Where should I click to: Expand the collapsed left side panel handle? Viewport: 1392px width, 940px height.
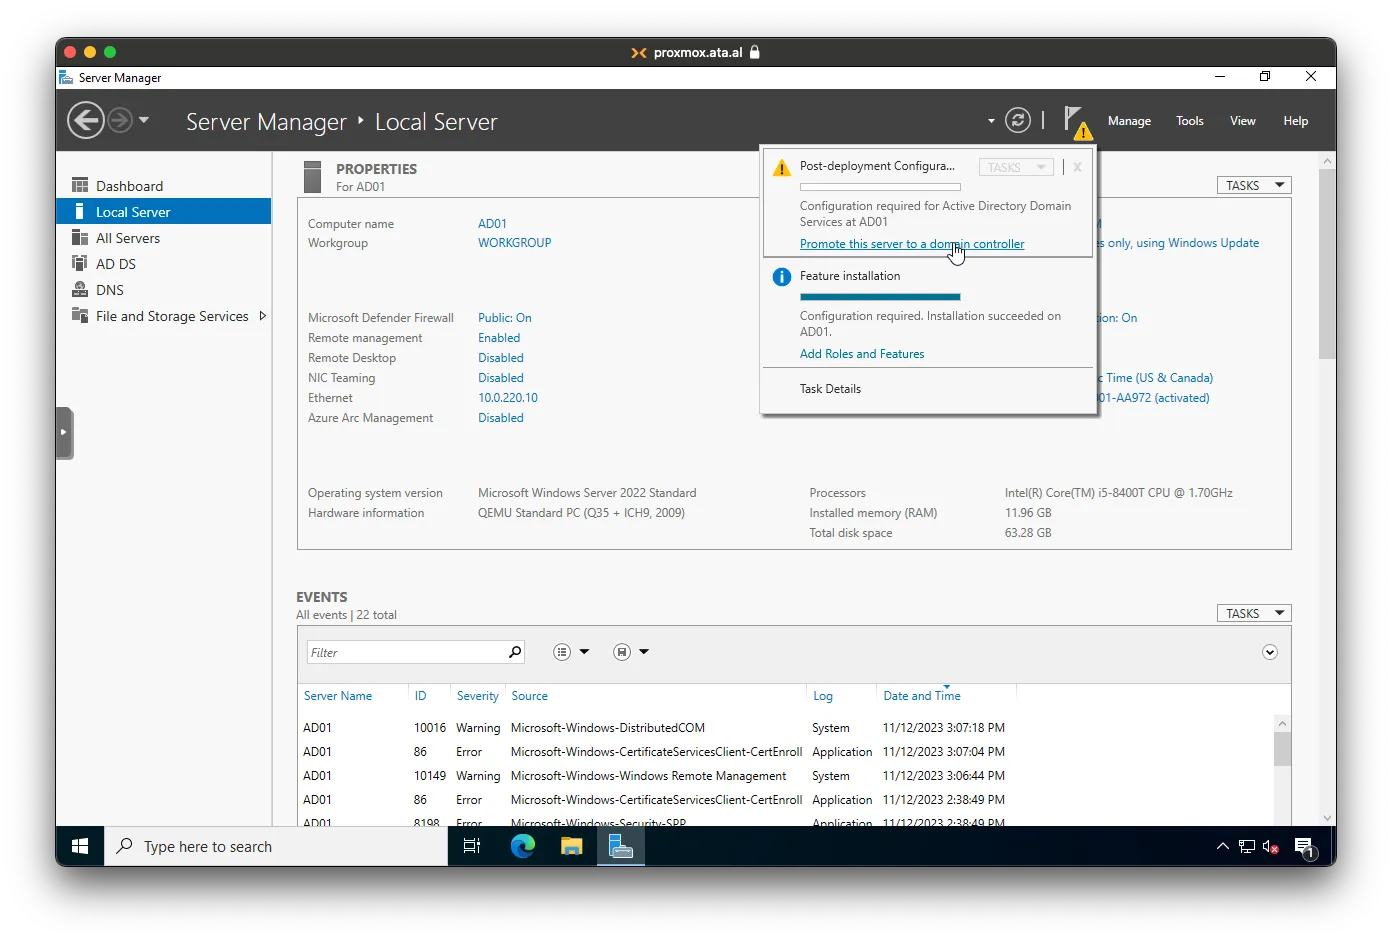(65, 433)
